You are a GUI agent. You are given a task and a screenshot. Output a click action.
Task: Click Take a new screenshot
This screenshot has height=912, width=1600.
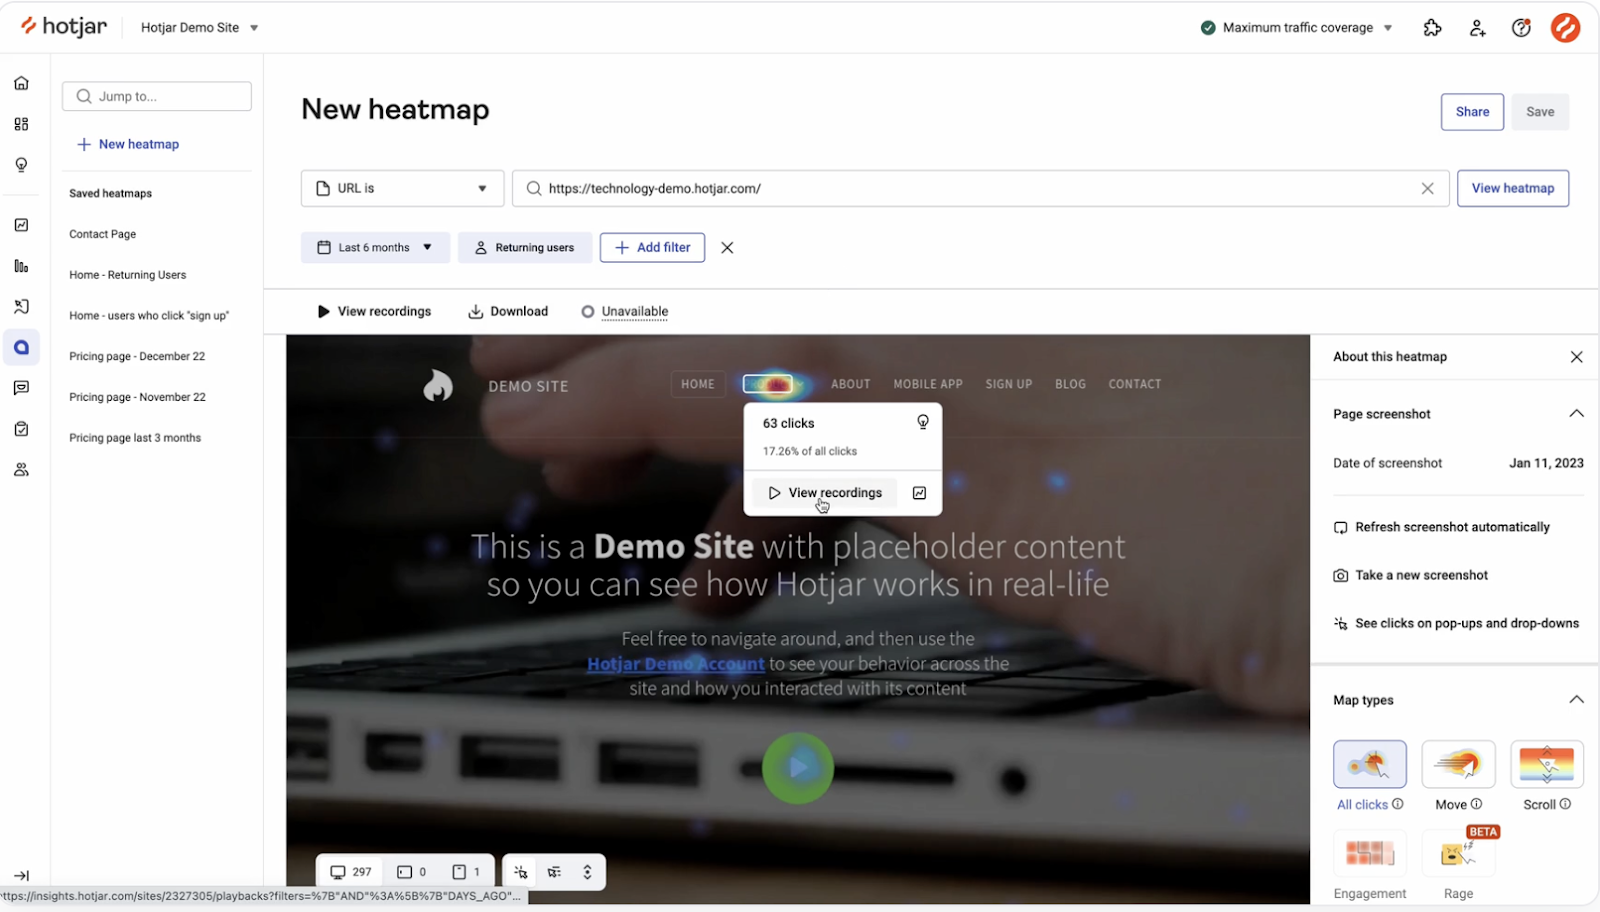coord(1411,575)
